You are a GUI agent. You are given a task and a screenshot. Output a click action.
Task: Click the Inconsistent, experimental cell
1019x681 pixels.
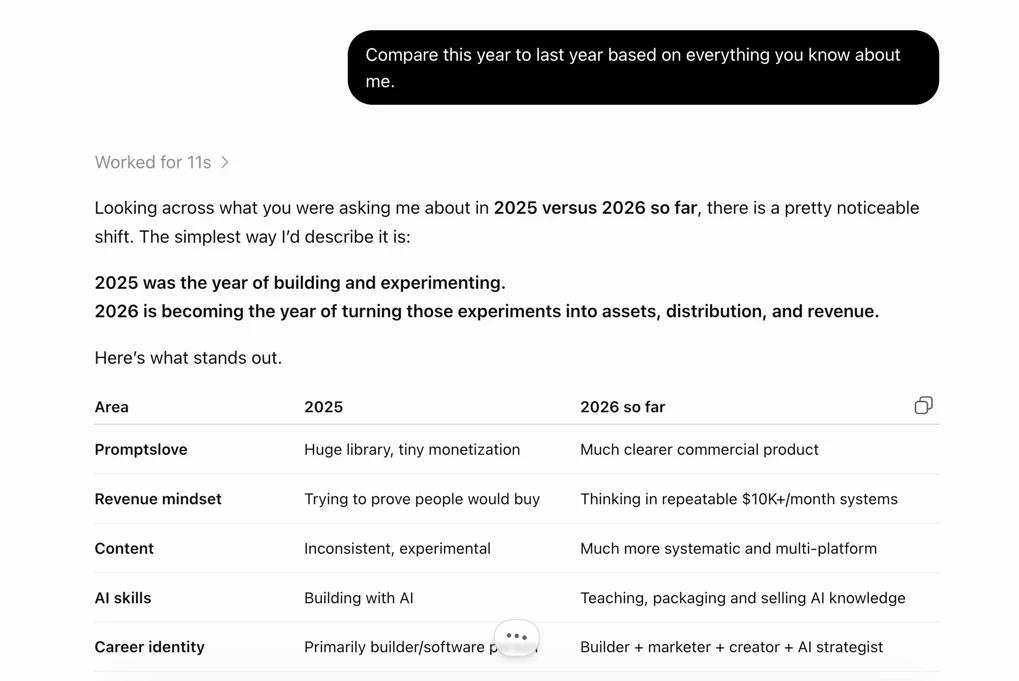point(397,548)
